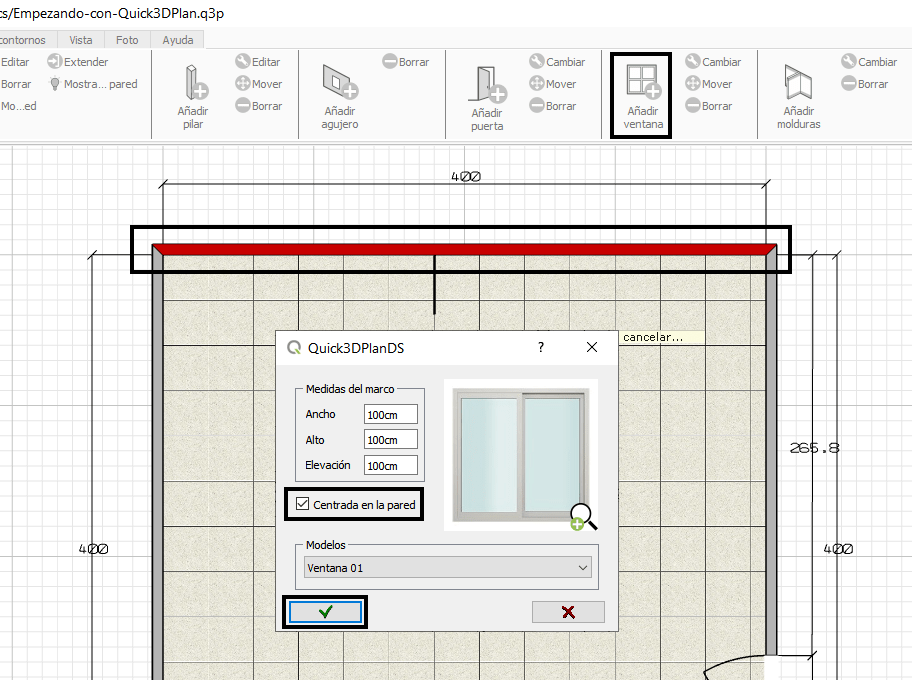This screenshot has width=912, height=680.
Task: Choose Mover in the pillar group
Action: point(259,84)
